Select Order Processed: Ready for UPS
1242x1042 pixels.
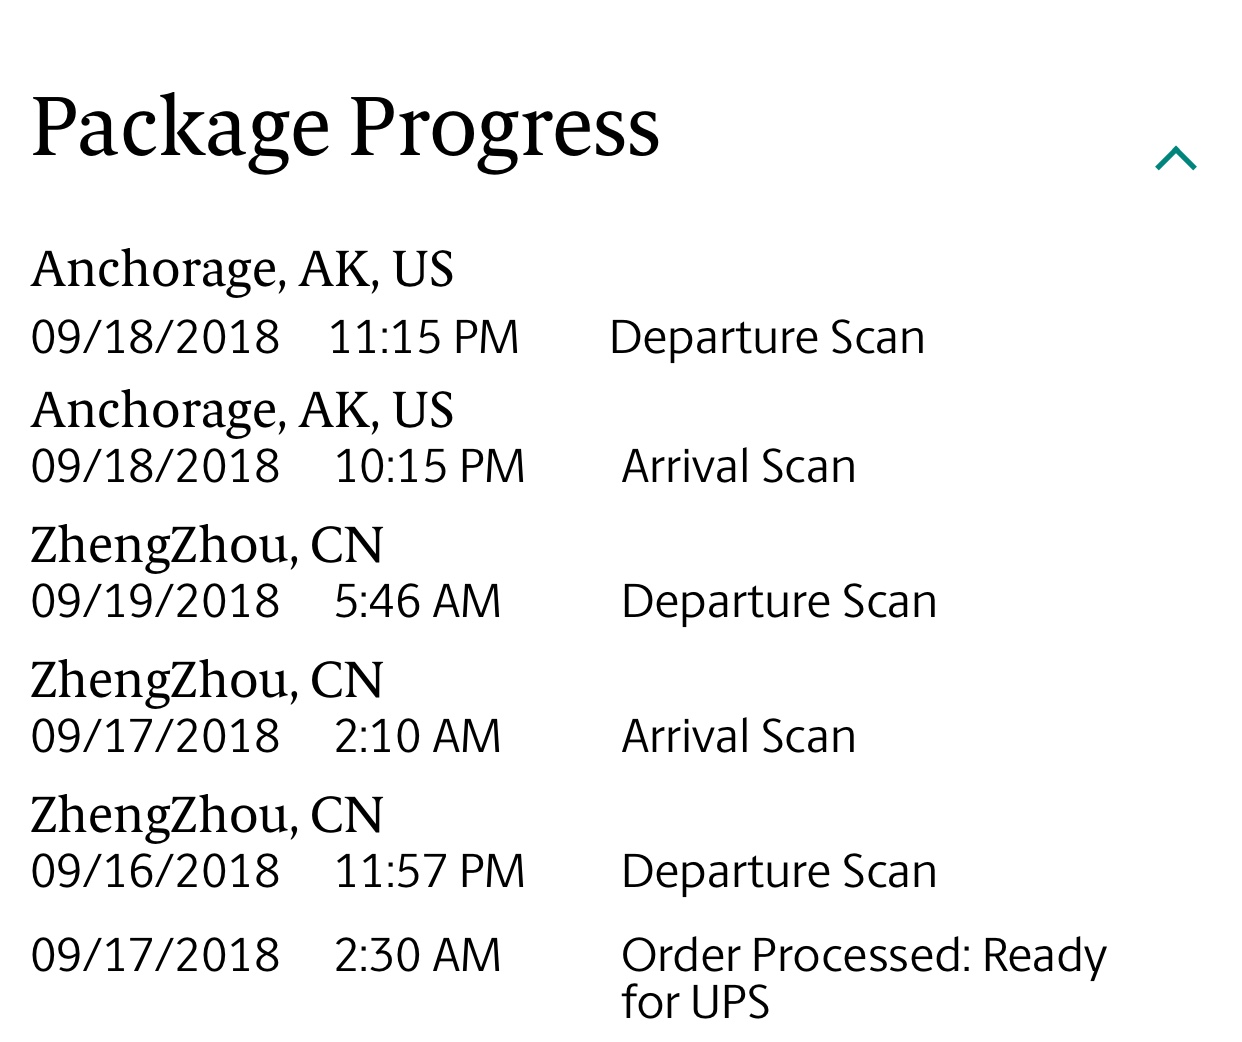coord(864,978)
